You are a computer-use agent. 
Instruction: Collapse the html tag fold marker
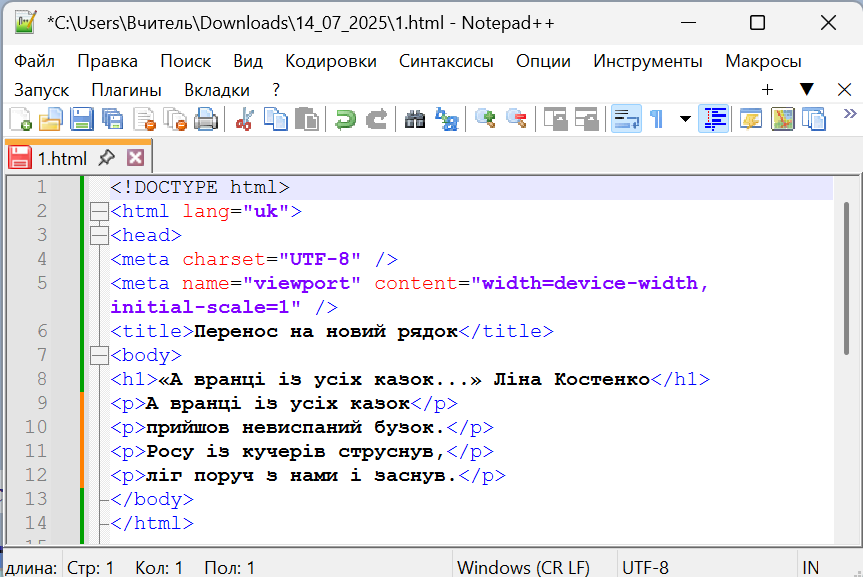coord(98,211)
